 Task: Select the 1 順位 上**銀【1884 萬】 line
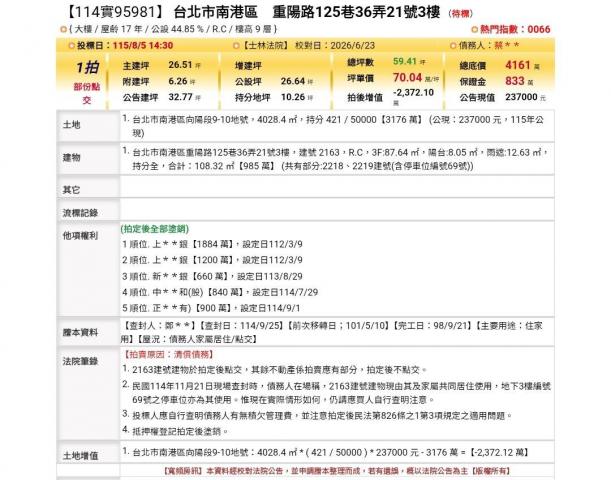(212, 244)
